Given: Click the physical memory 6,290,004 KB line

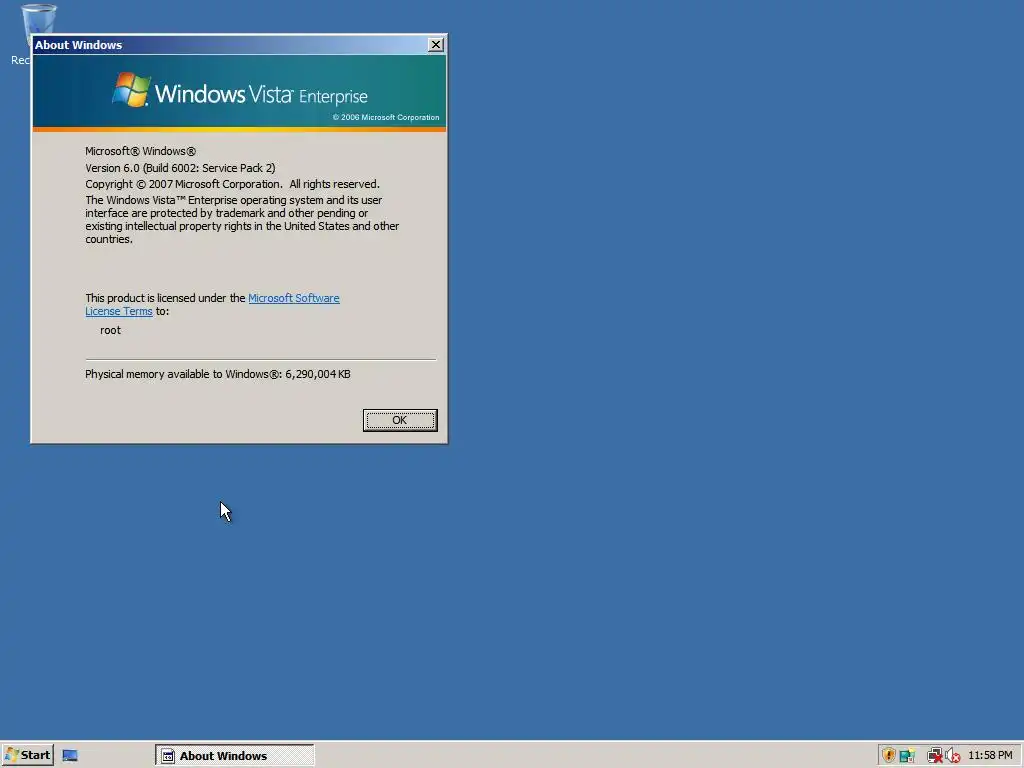Looking at the screenshot, I should tap(217, 374).
